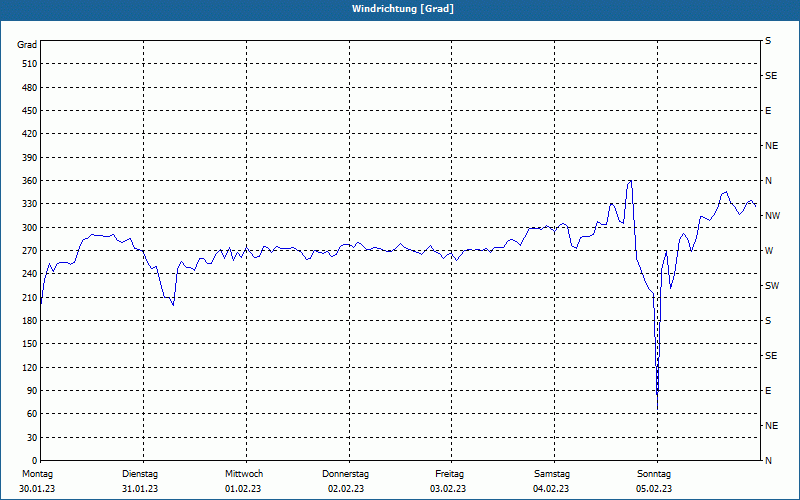Click the W compass direction label
The height and width of the screenshot is (500, 800).
(769, 251)
